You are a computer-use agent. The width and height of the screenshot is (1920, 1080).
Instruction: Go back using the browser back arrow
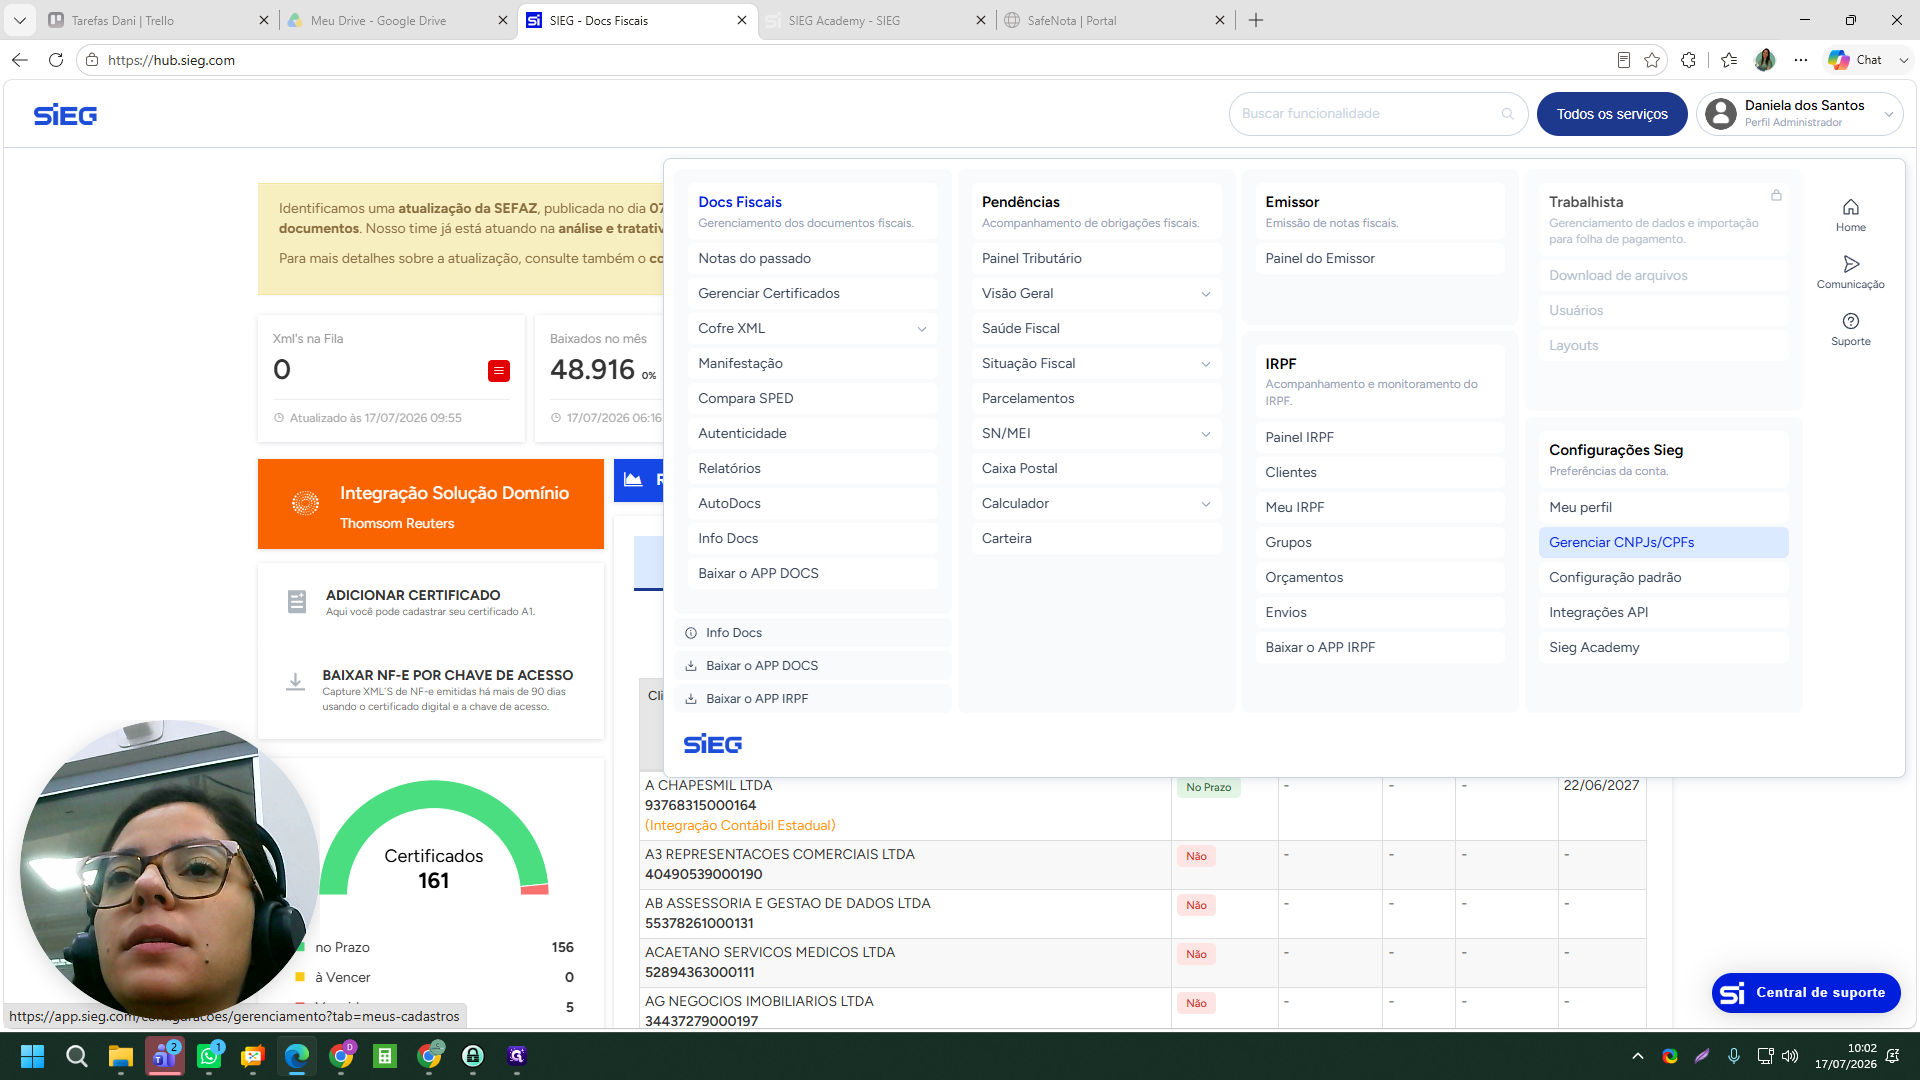pos(20,60)
